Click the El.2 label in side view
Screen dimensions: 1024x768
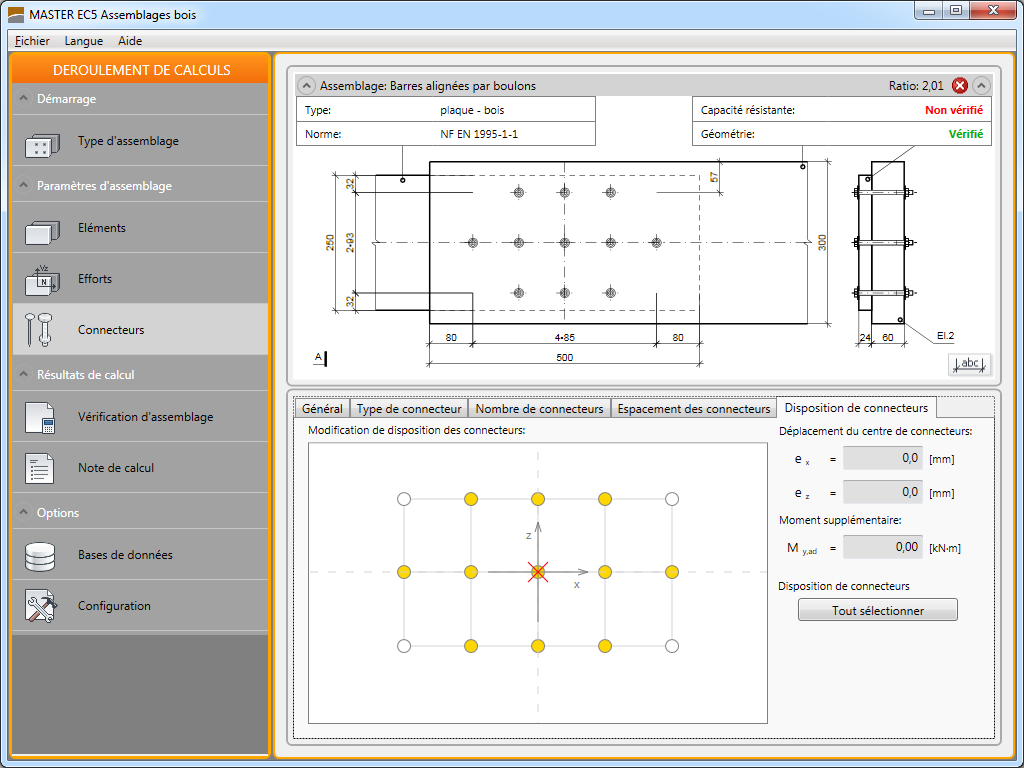click(945, 336)
